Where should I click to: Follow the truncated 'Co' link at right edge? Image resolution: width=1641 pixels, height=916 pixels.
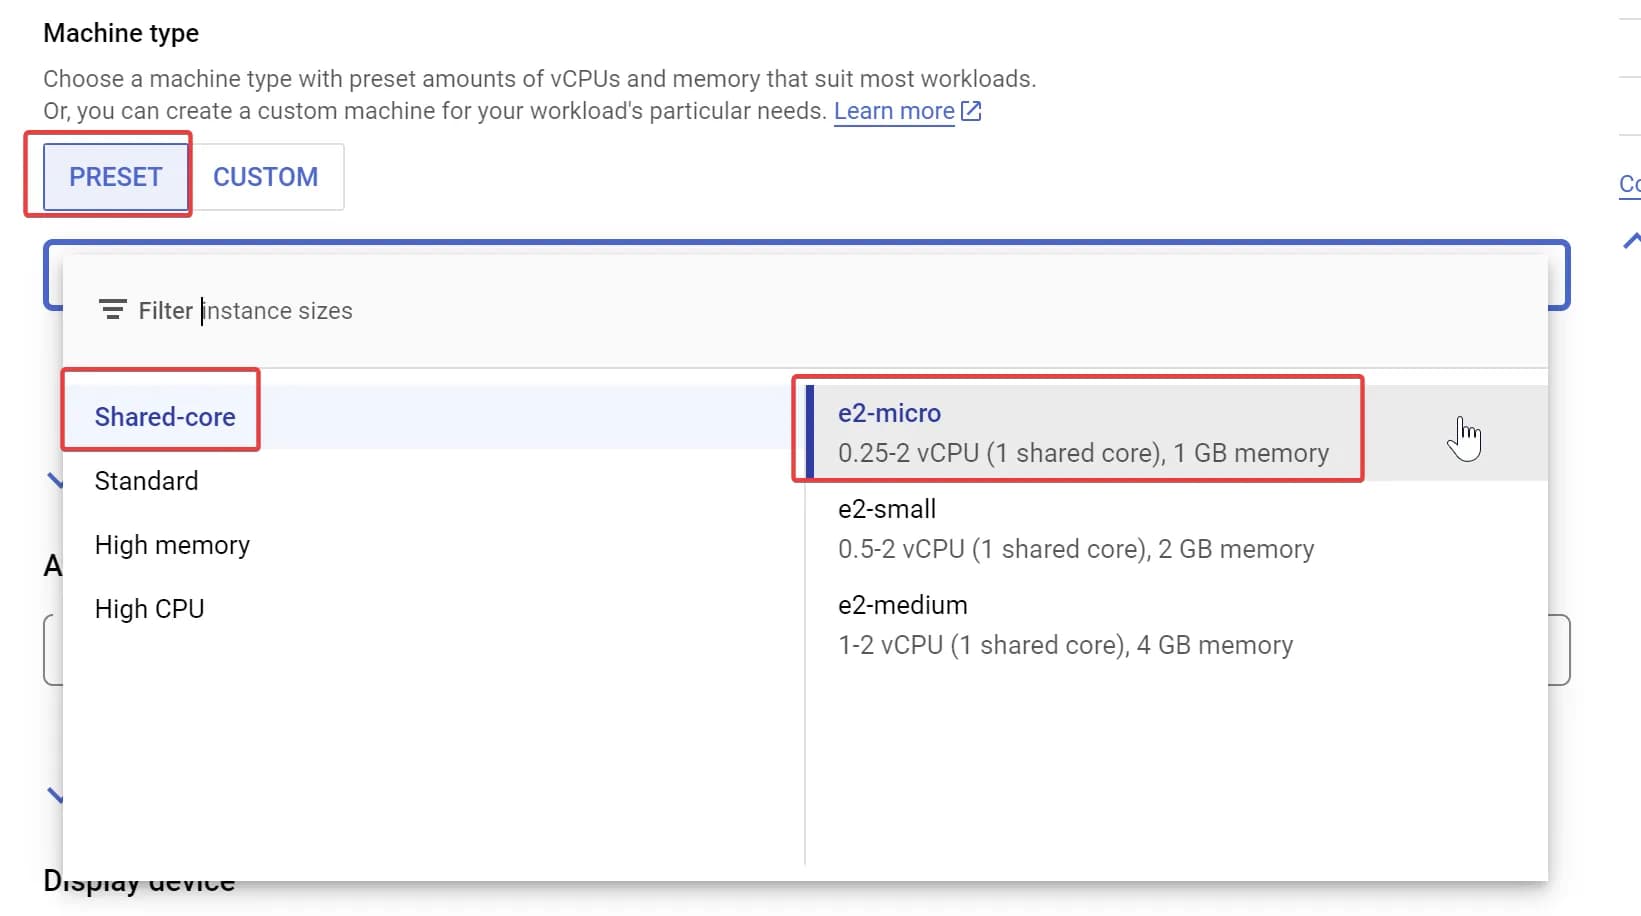click(x=1630, y=184)
